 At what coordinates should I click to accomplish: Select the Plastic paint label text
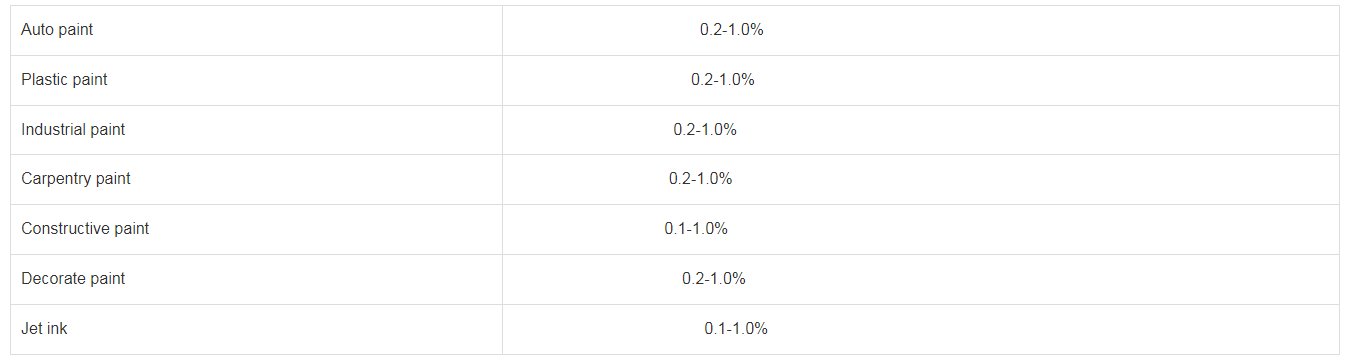pyautogui.click(x=64, y=80)
